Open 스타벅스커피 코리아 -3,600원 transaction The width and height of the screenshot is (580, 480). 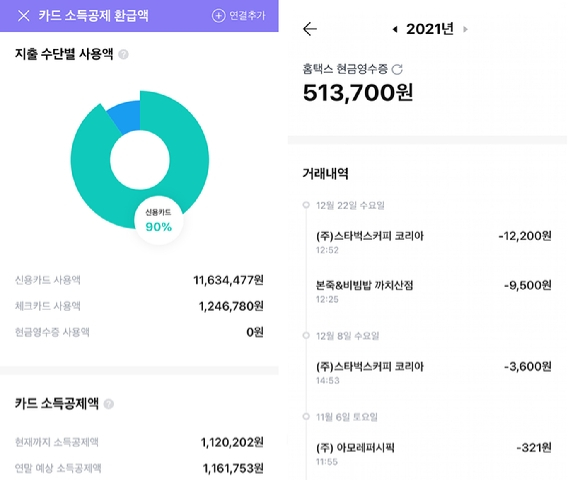[434, 373]
